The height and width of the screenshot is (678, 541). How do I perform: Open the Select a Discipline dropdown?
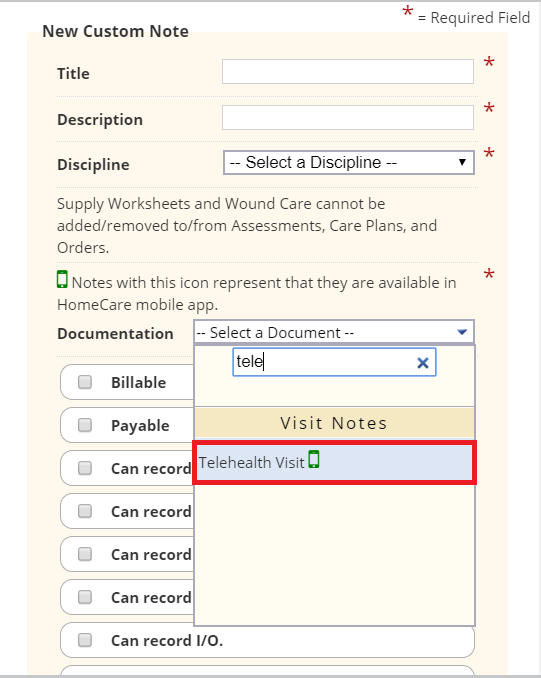coord(349,163)
